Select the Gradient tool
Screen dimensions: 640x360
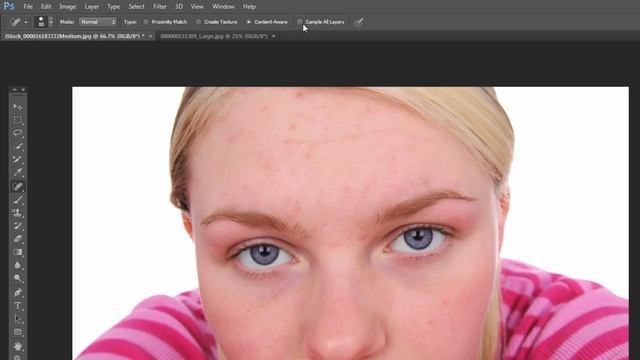(18, 252)
